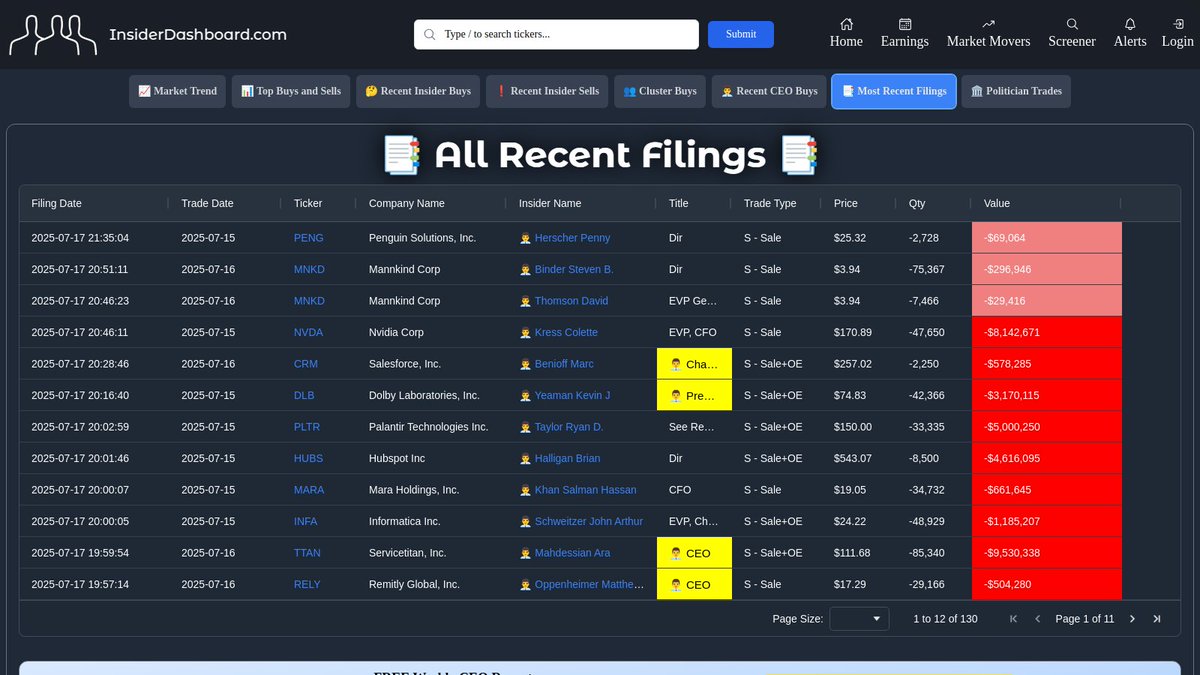
Task: Click the Submit button
Action: coord(741,34)
